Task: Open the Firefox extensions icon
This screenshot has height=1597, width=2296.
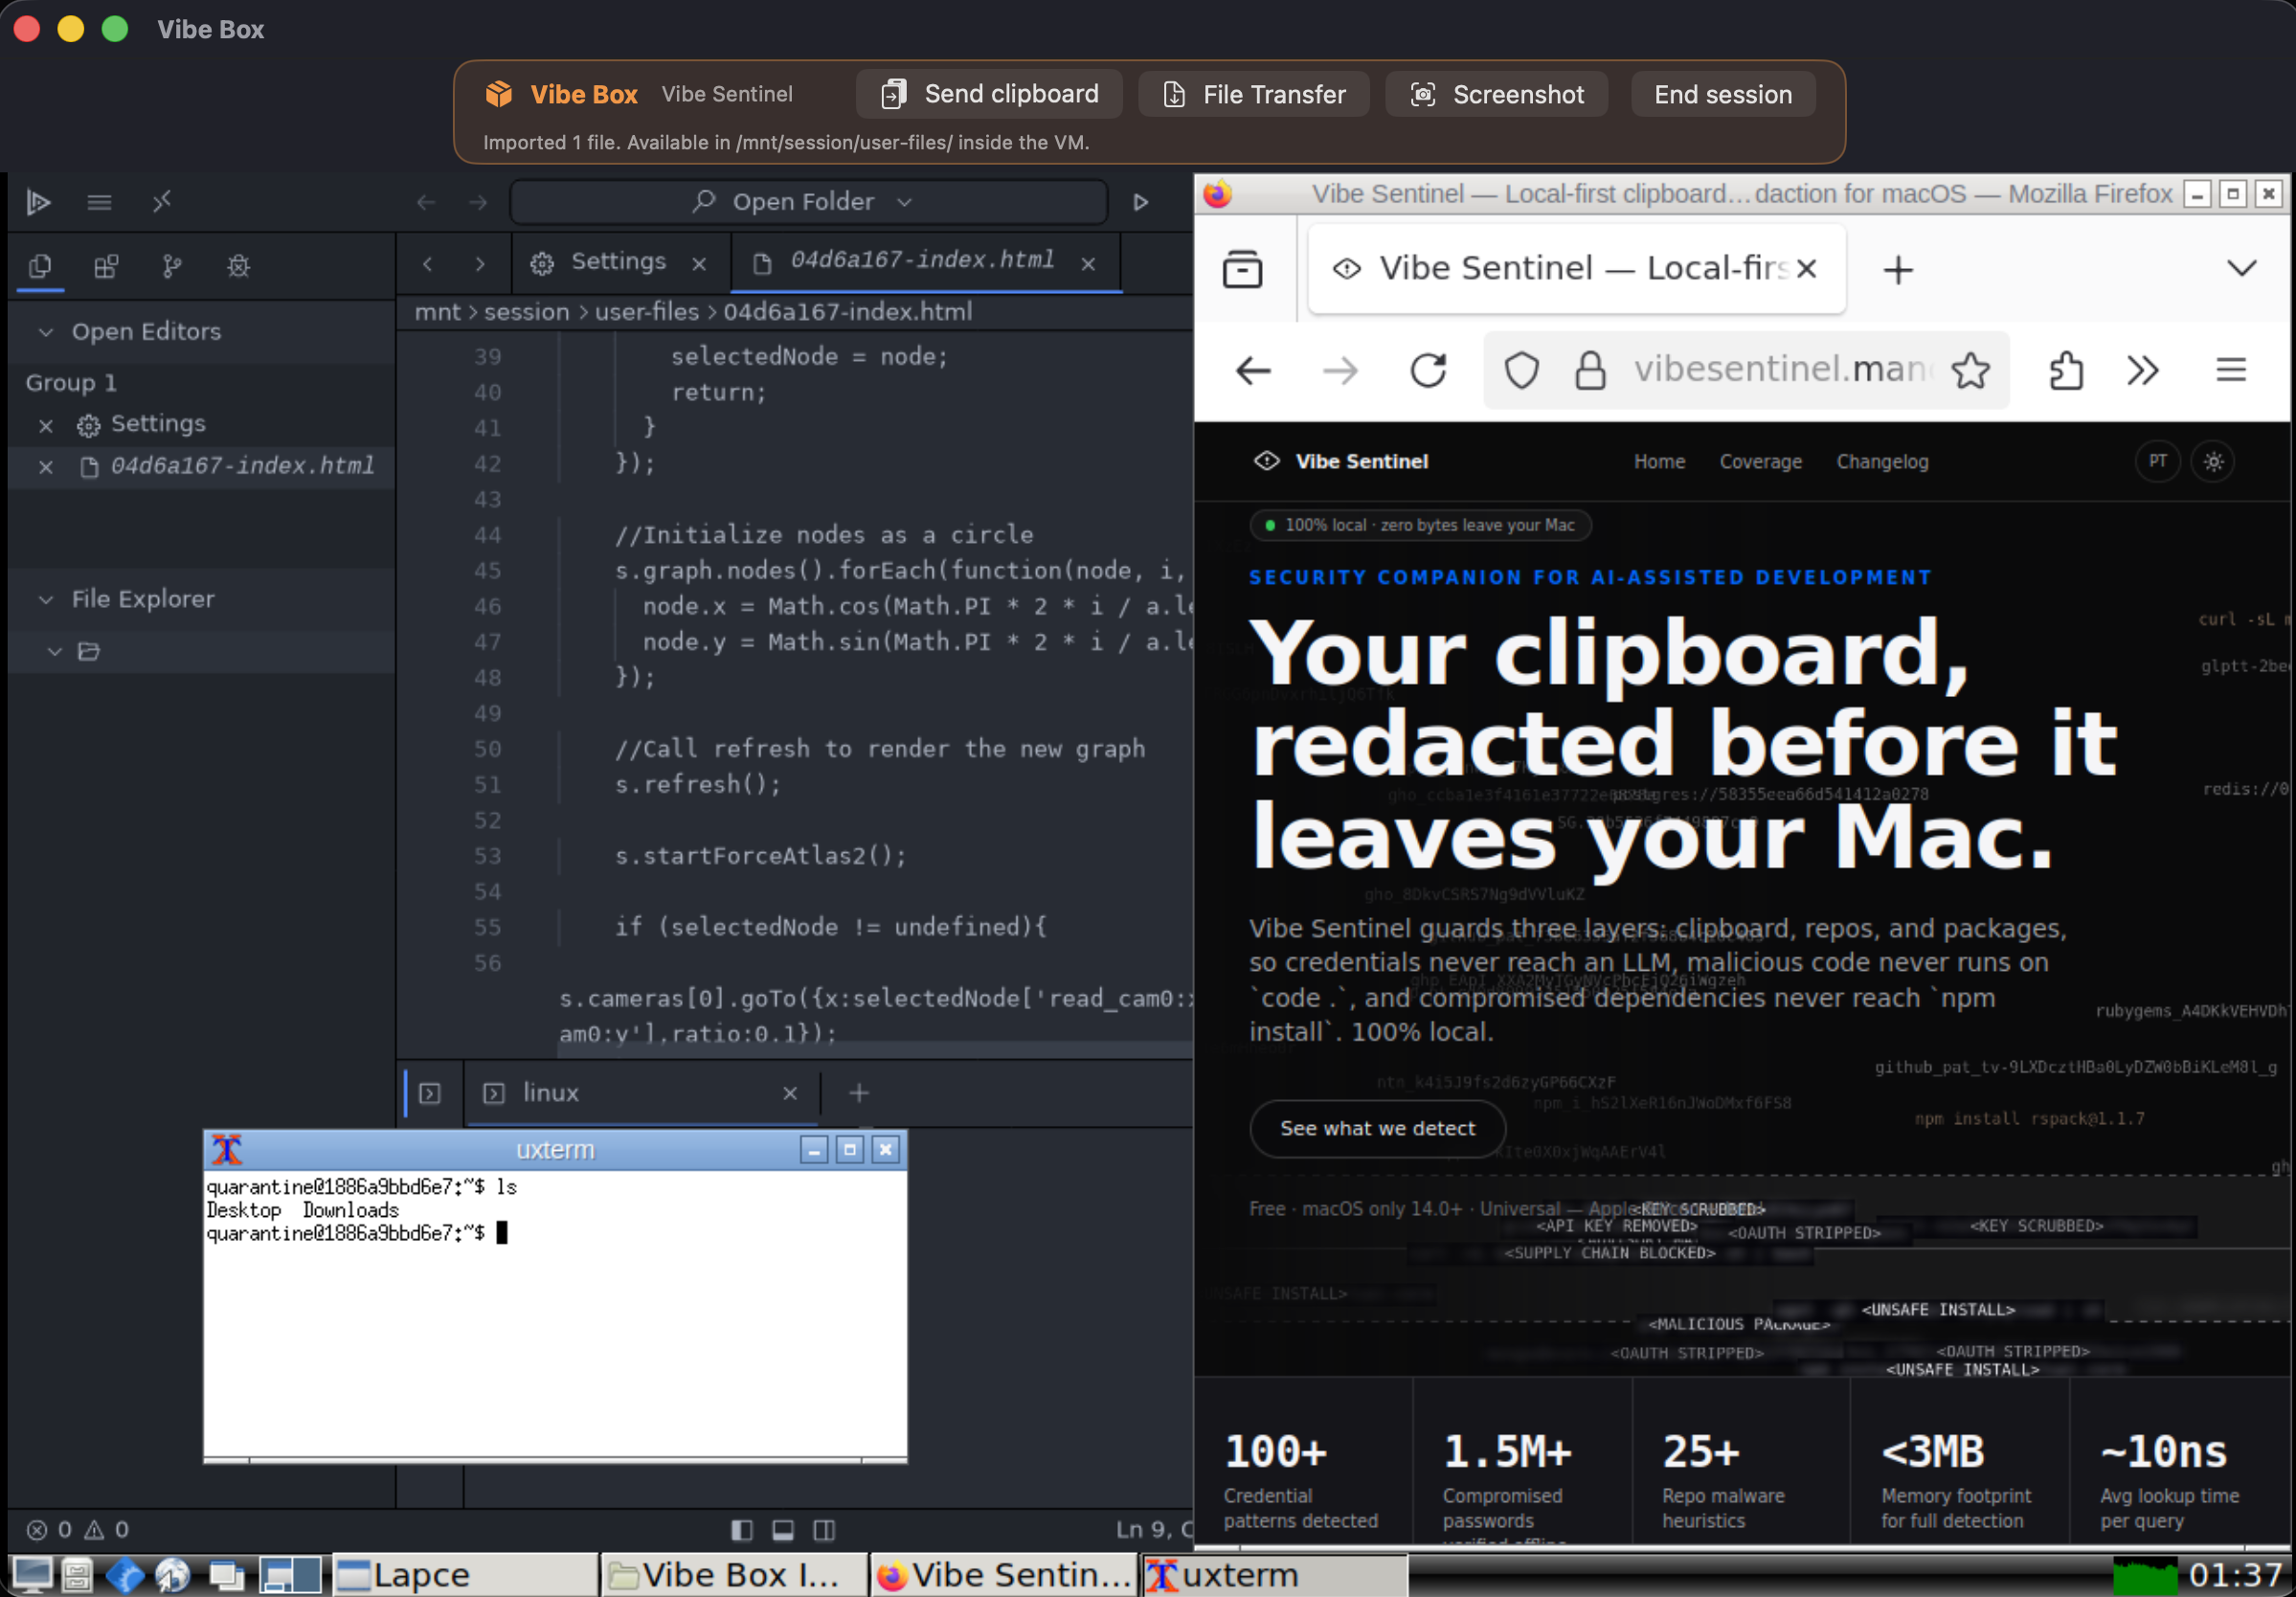Action: [x=2066, y=371]
